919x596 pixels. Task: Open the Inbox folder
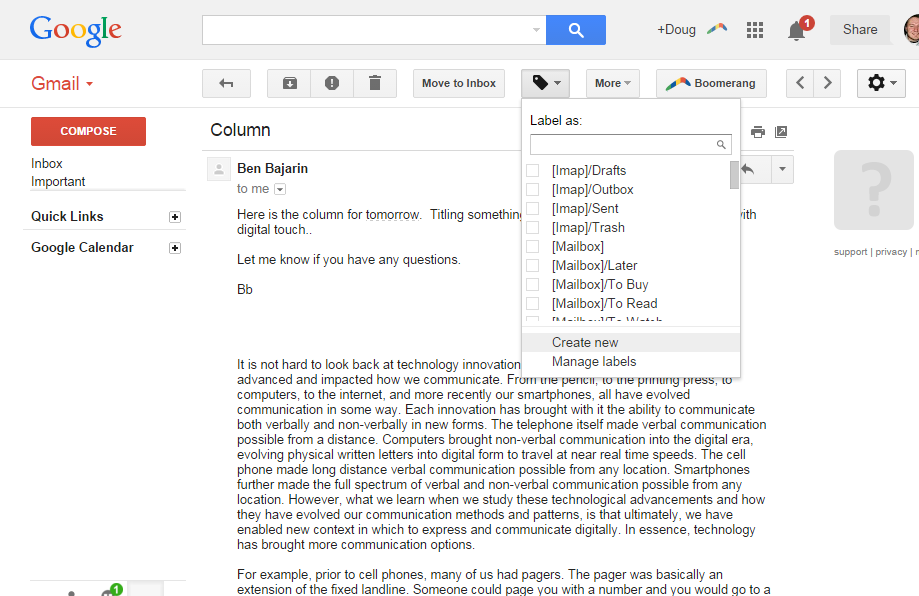[x=47, y=164]
